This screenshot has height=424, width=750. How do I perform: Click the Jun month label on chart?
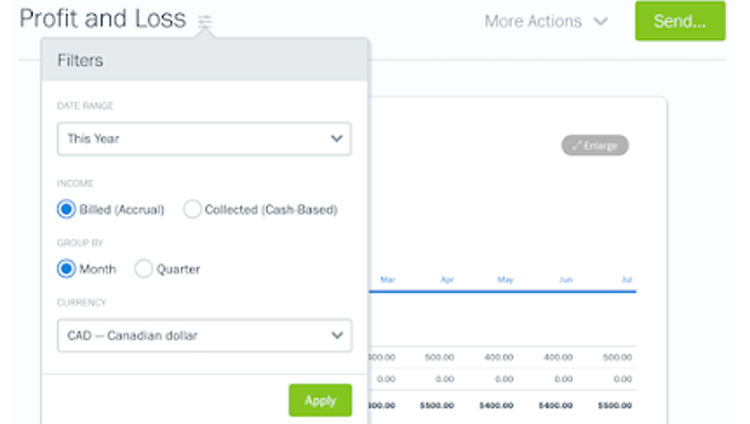(x=566, y=279)
